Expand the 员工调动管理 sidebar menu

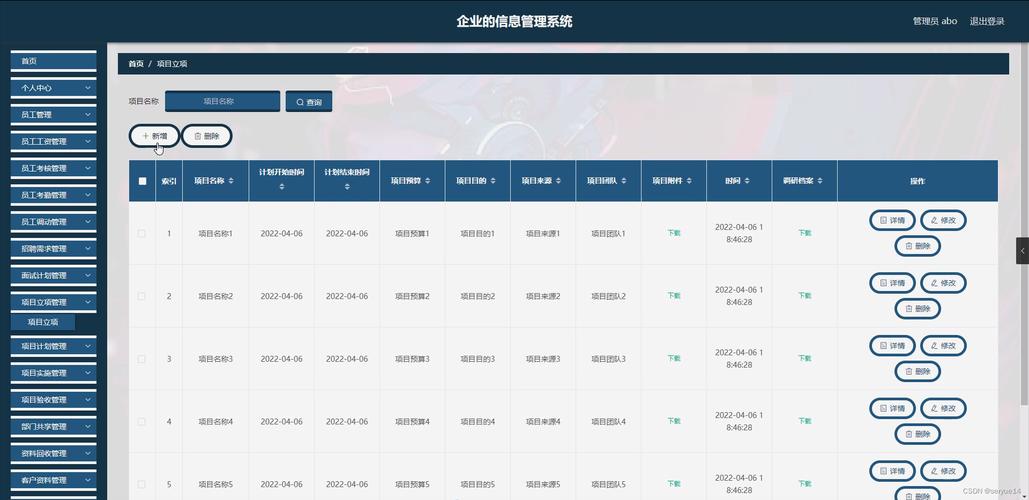point(54,222)
